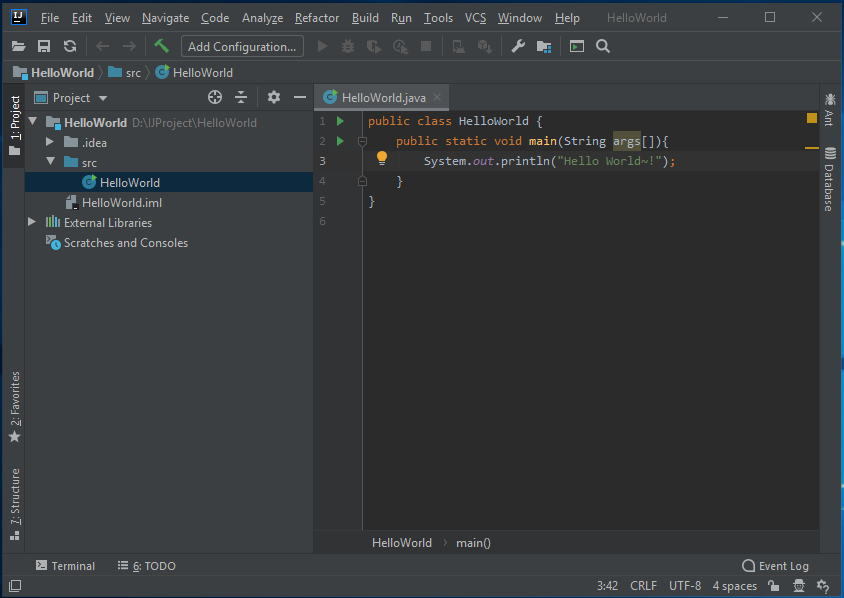This screenshot has width=844, height=598.
Task: Click the Run Anything icon
Action: [577, 46]
